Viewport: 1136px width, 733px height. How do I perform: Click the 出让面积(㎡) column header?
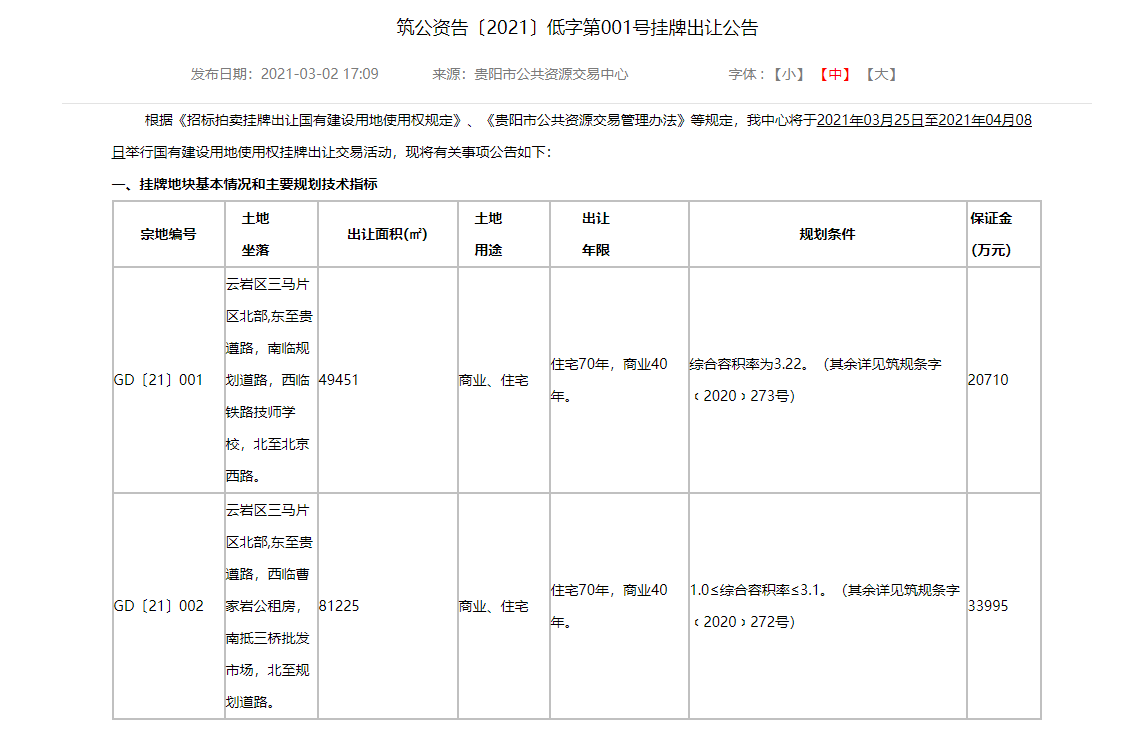pos(388,234)
